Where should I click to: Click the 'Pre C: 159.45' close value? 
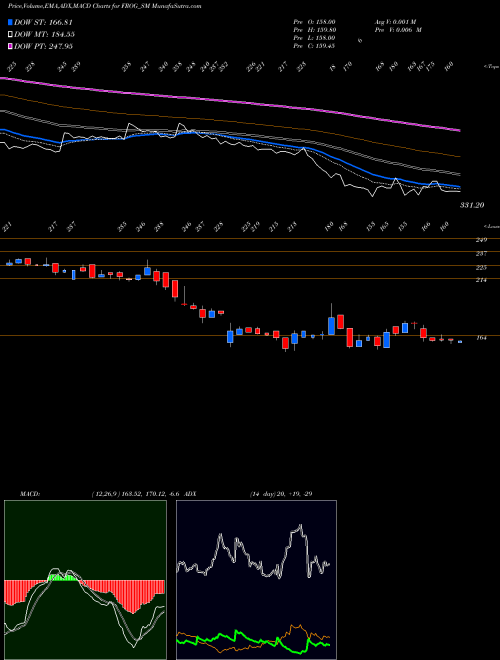[x=314, y=46]
